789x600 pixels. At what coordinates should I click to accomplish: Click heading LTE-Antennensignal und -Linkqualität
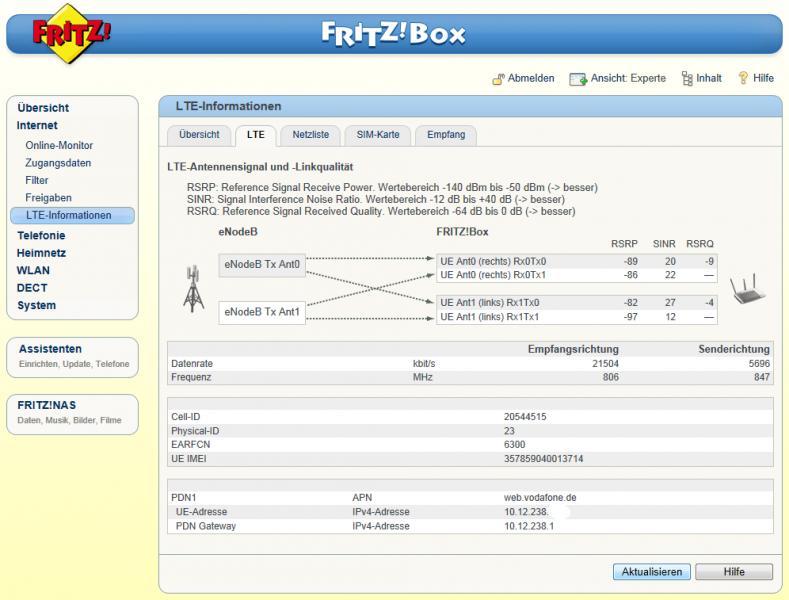coord(260,167)
